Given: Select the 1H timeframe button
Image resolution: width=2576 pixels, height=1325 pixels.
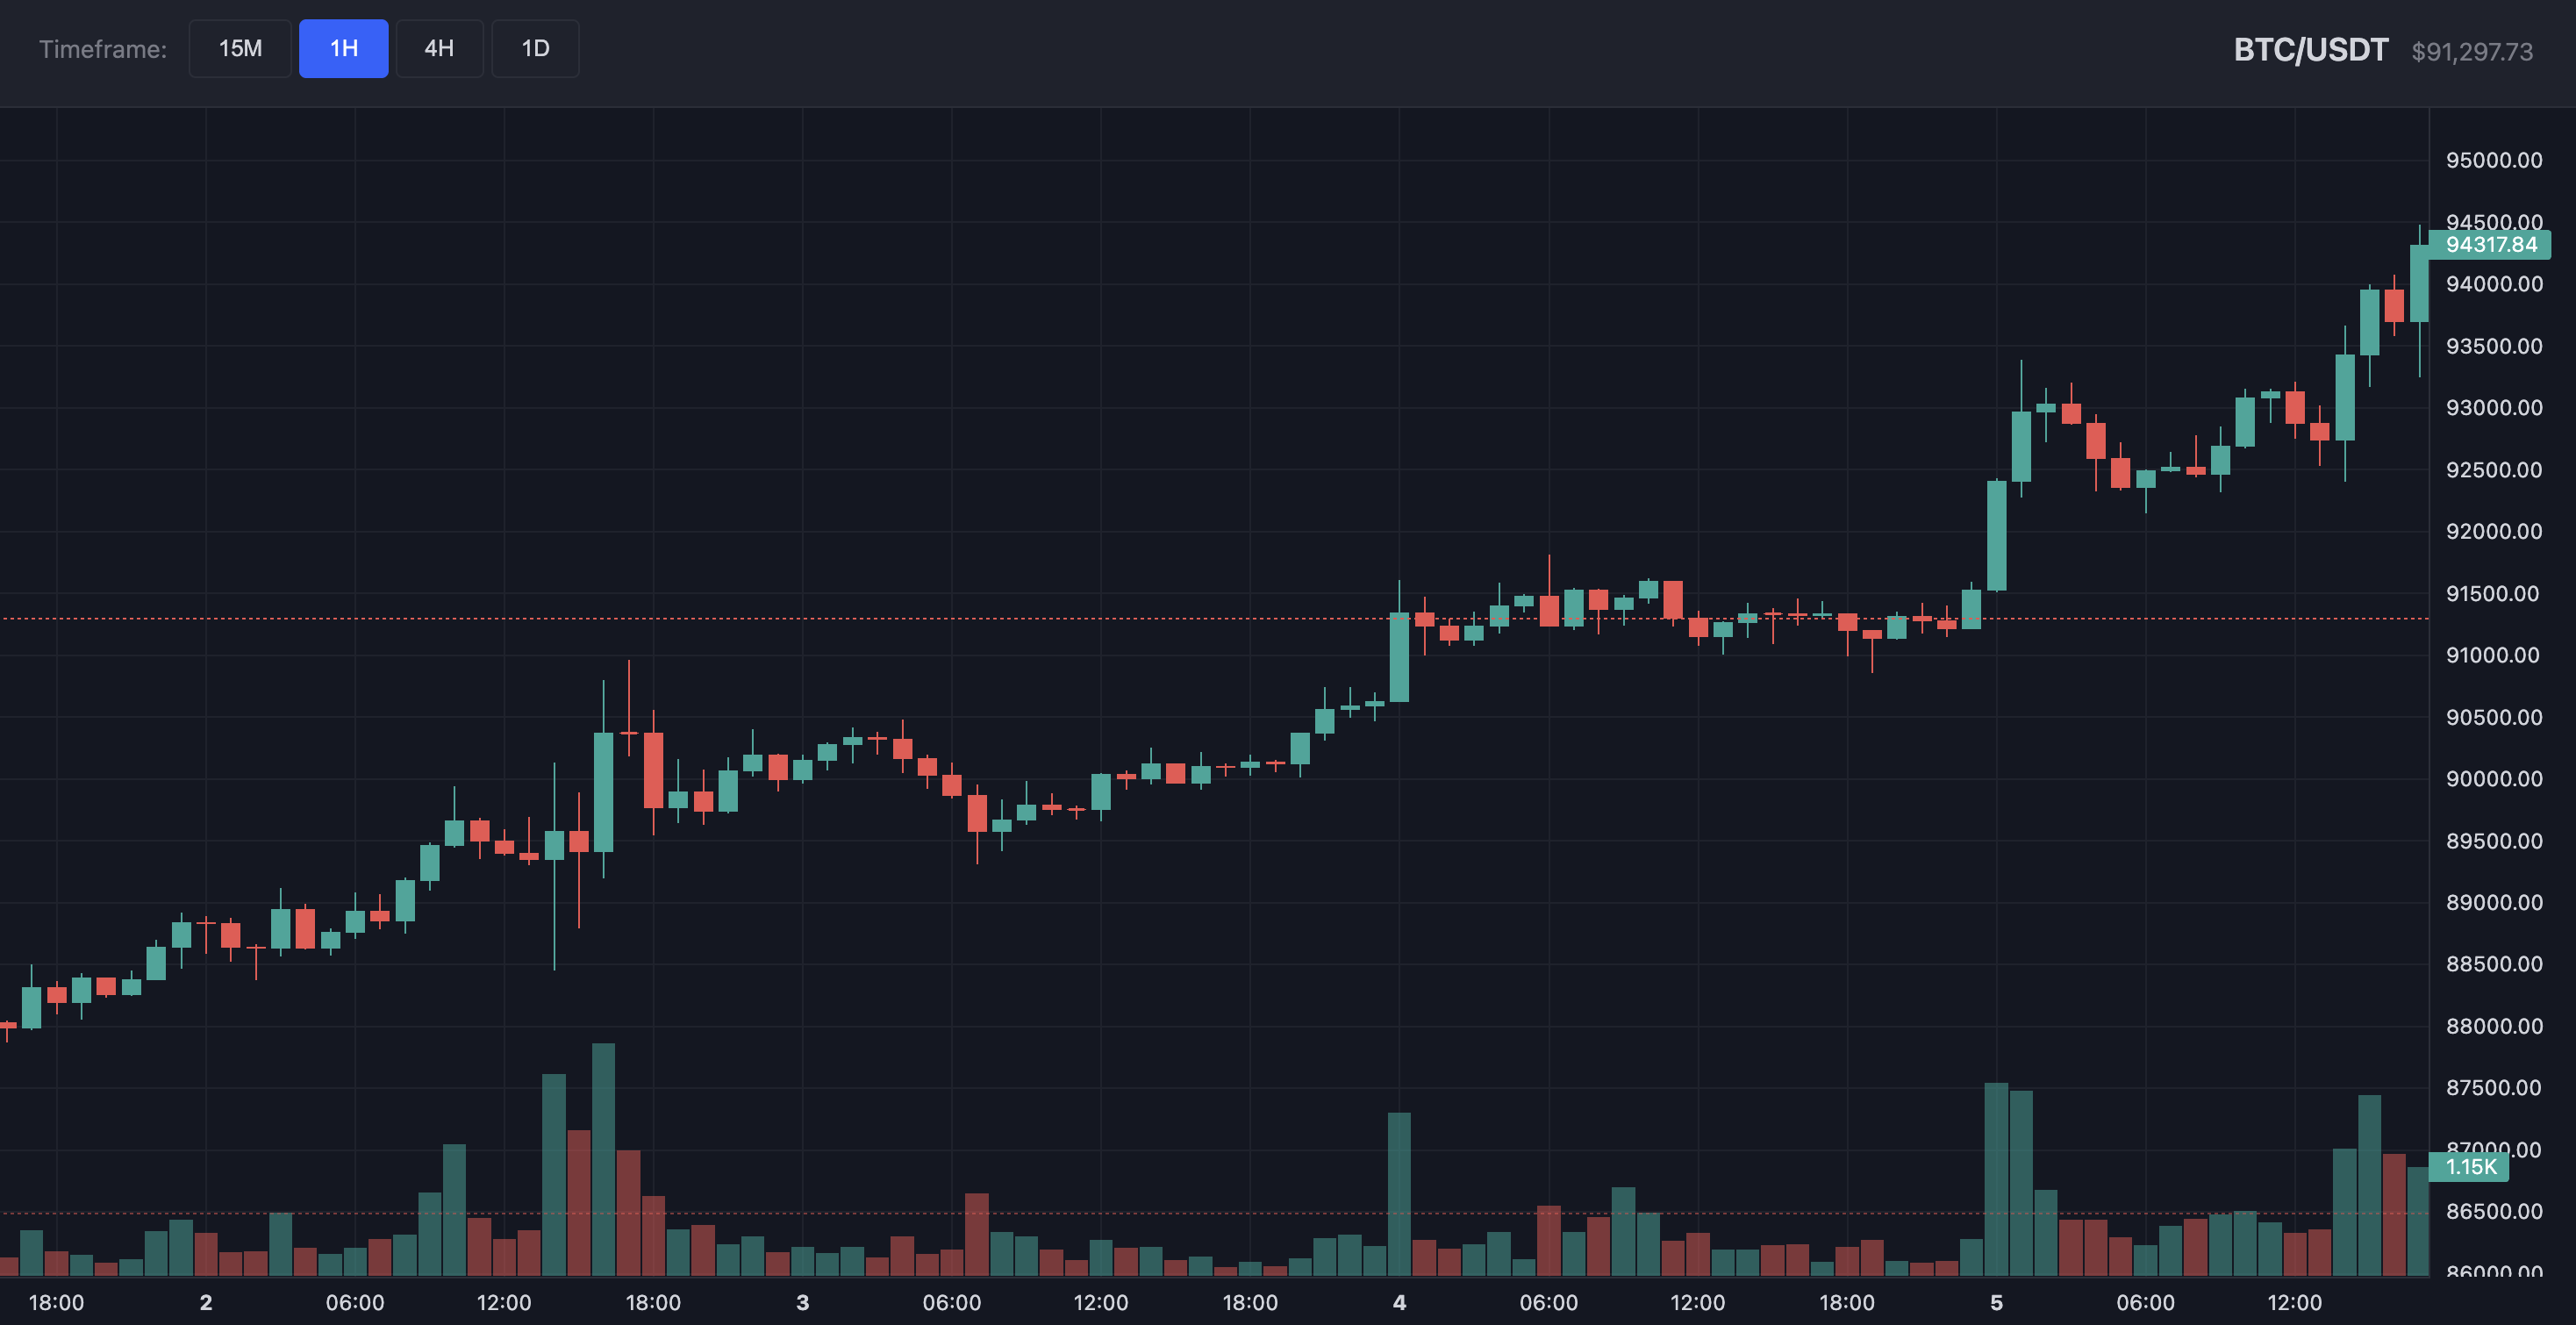Looking at the screenshot, I should (x=343, y=48).
